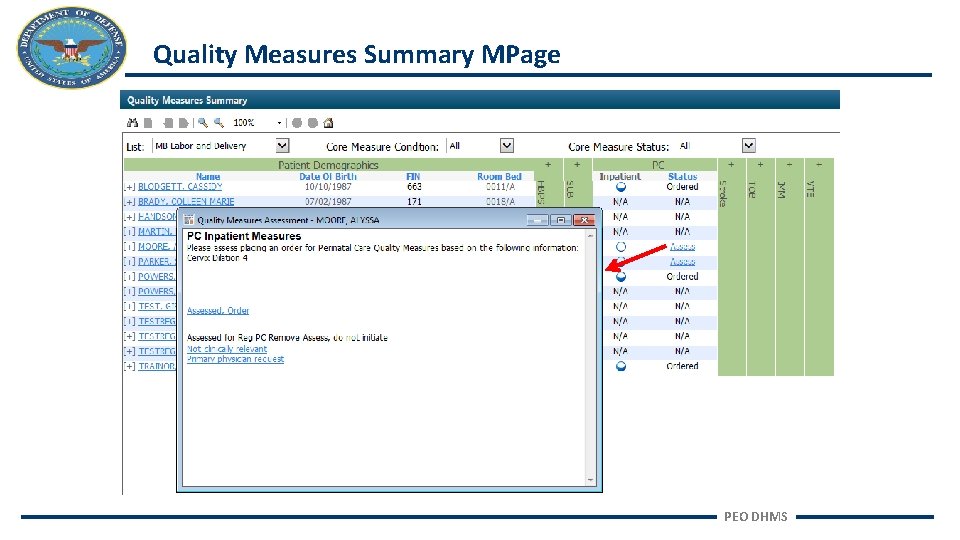Click the Ordered status in BLODGETT row
The width and height of the screenshot is (960, 540).
[682, 187]
